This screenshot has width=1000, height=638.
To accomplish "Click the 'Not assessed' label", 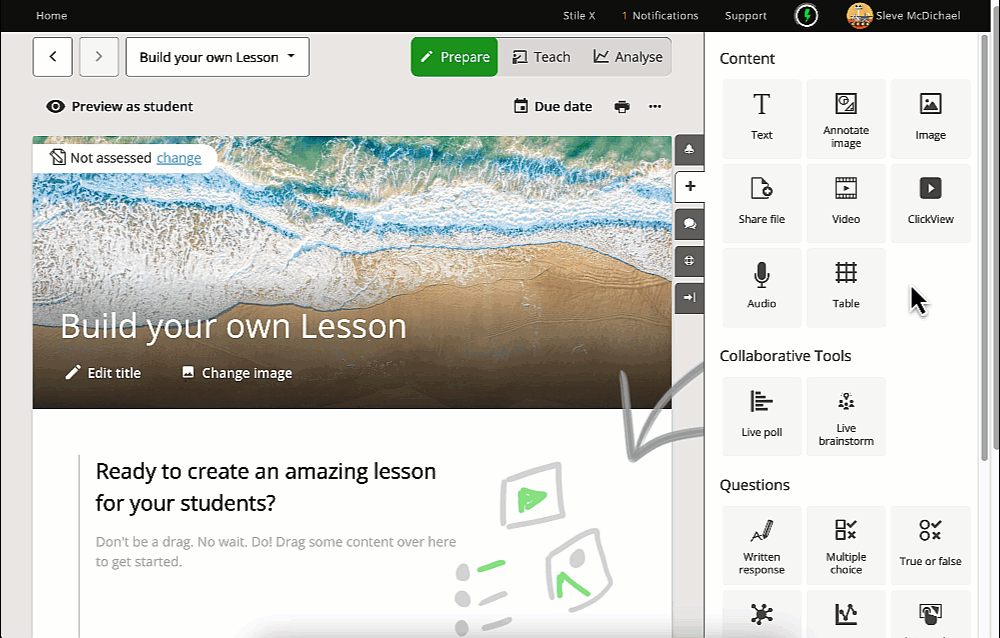I will (x=110, y=158).
